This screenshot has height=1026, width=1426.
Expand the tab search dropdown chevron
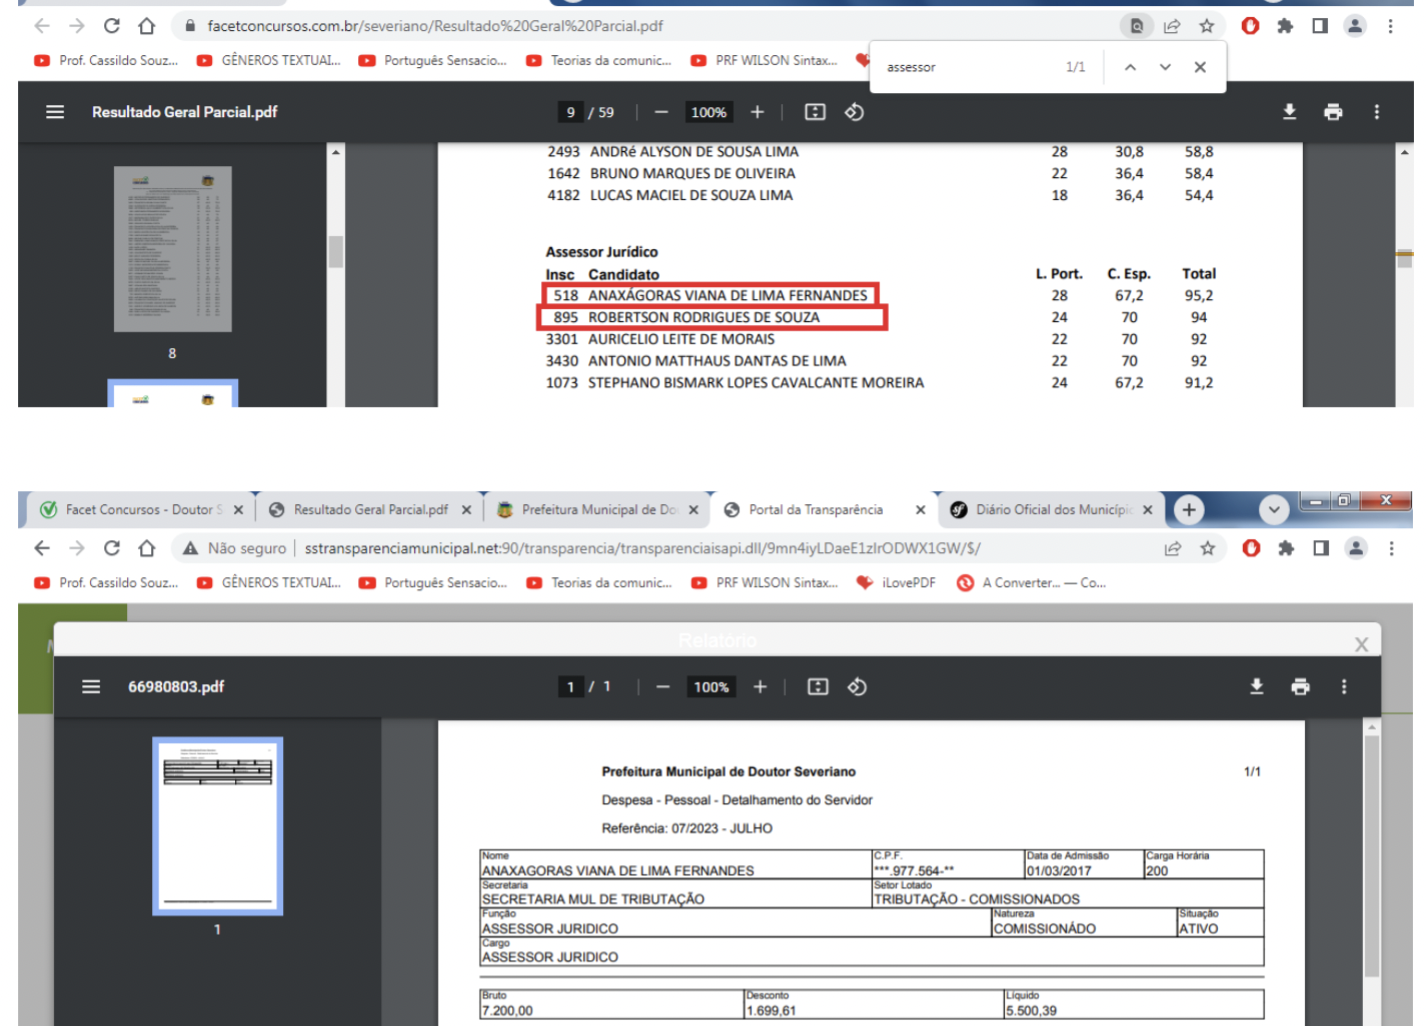(x=1273, y=510)
